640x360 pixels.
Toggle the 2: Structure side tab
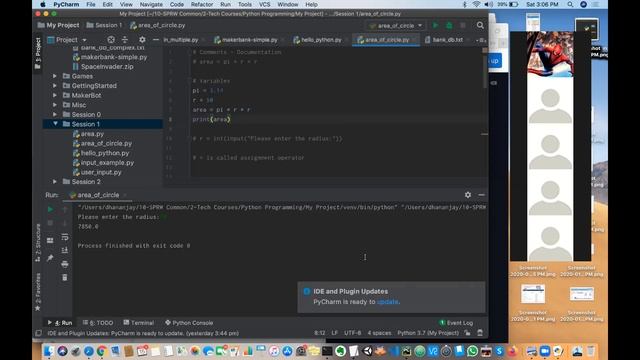(x=38, y=242)
